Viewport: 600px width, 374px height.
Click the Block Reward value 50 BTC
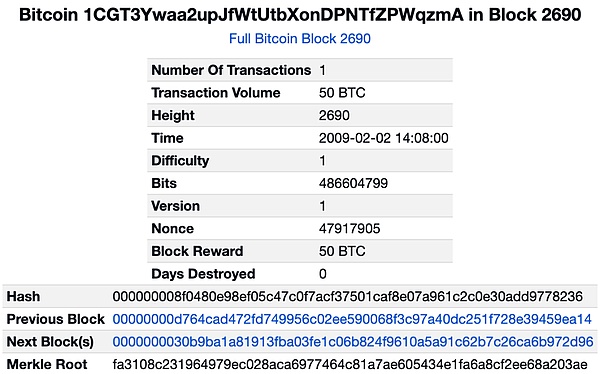(342, 251)
